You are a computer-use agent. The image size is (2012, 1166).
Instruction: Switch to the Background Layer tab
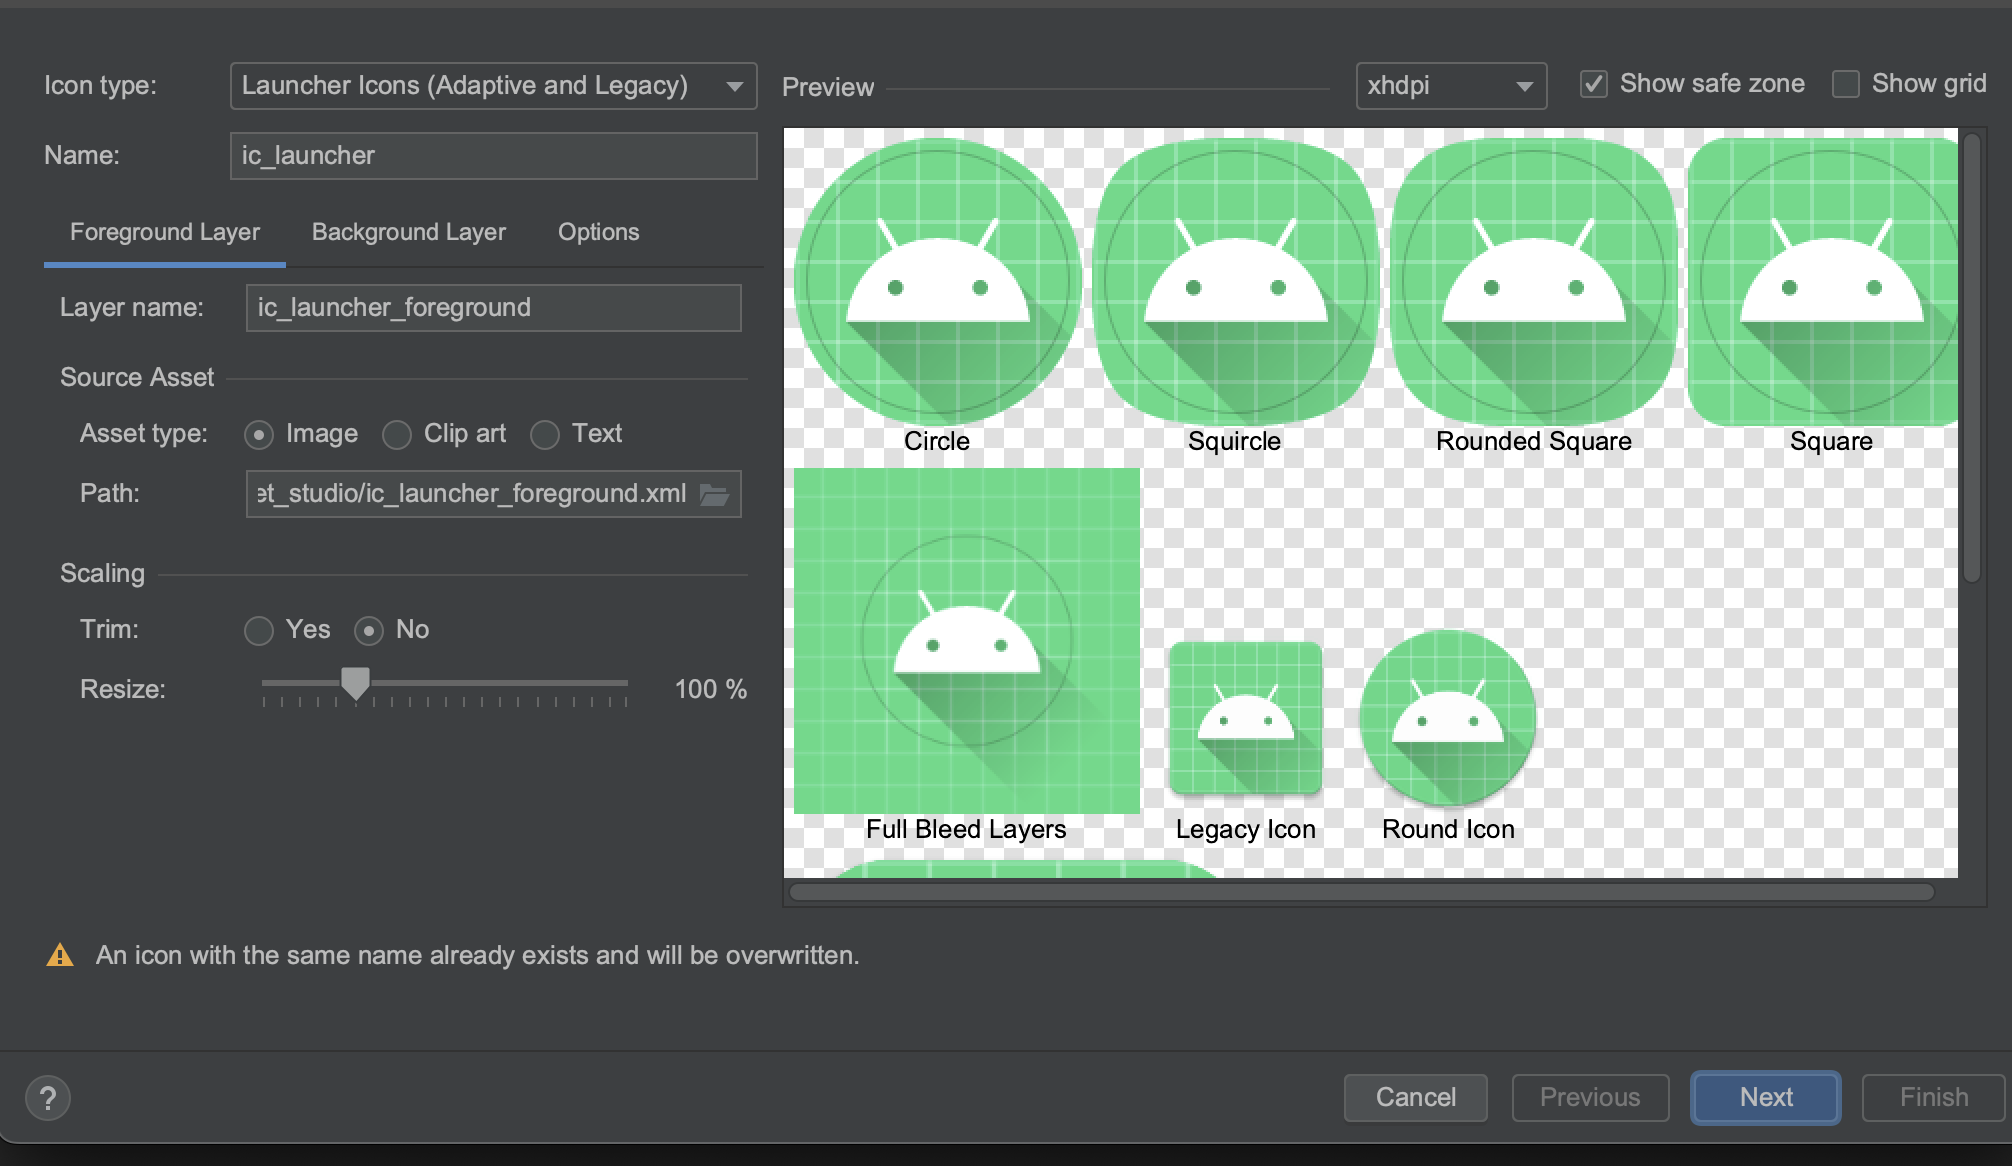coord(408,232)
